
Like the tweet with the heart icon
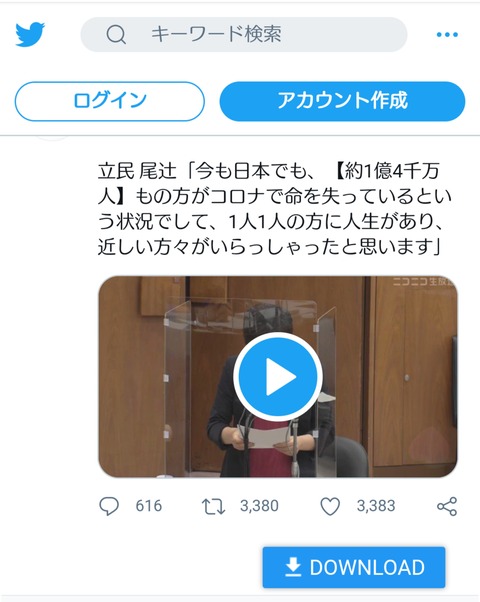(330, 506)
